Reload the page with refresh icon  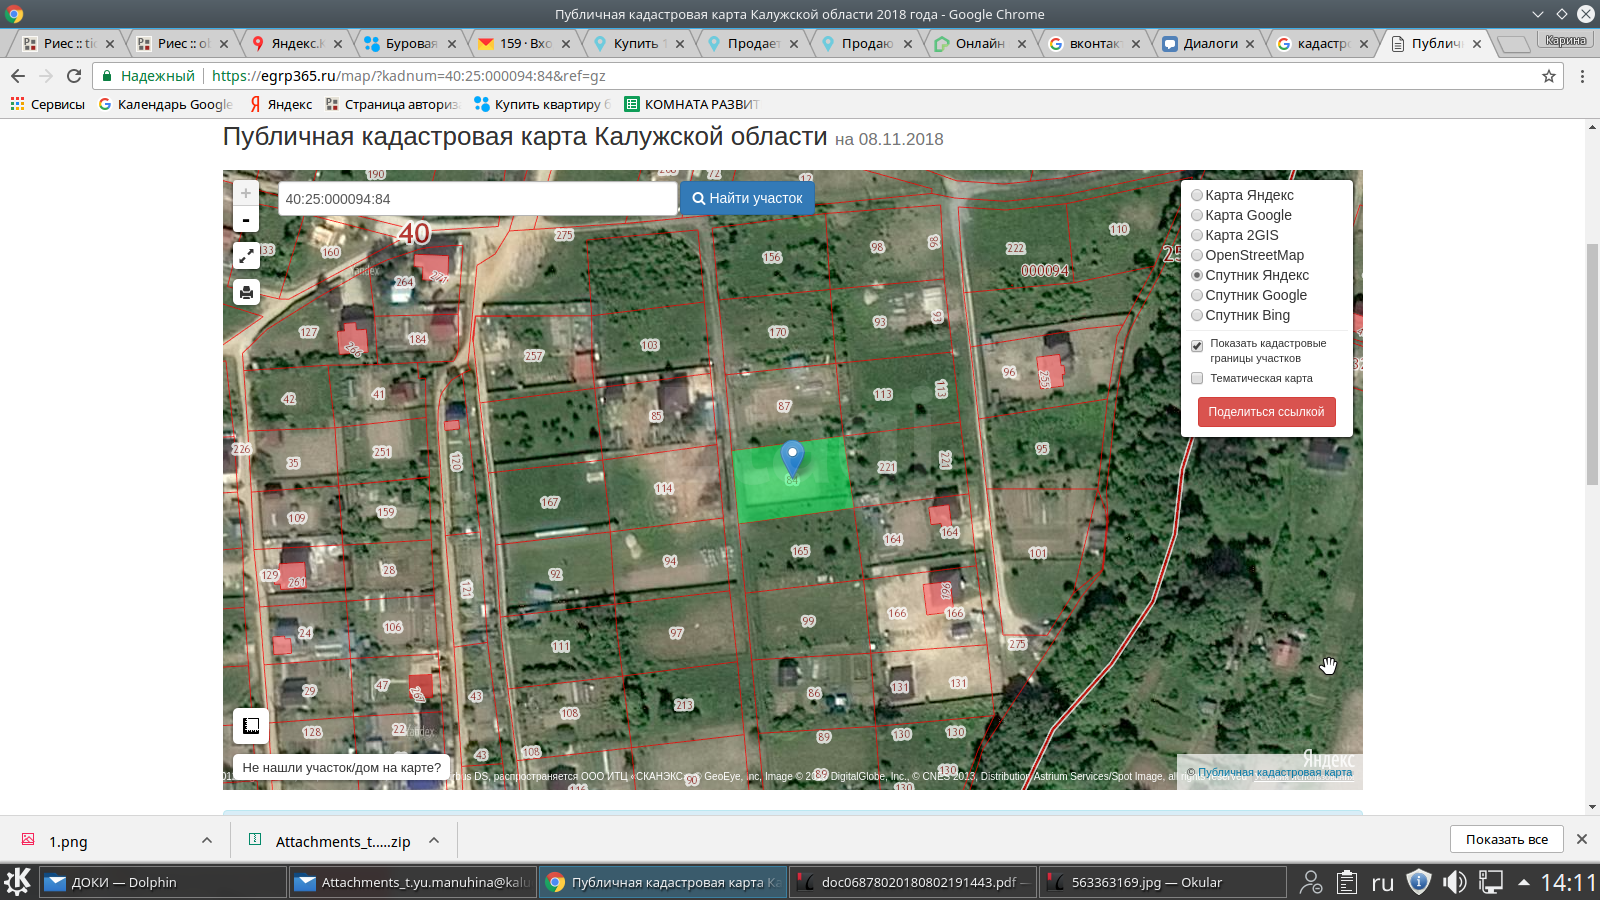[74, 76]
